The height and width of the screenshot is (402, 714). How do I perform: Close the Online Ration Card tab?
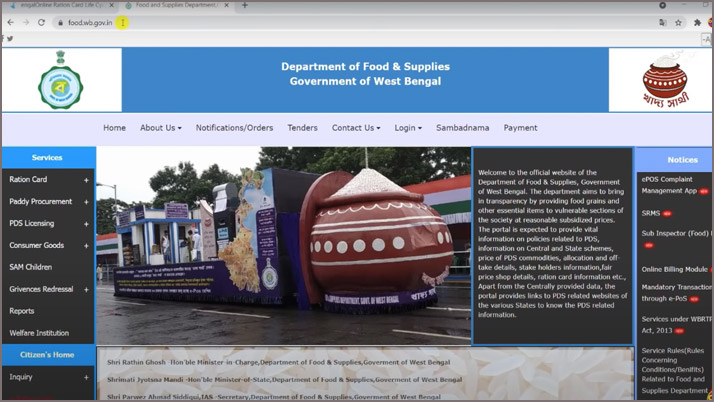[x=112, y=5]
